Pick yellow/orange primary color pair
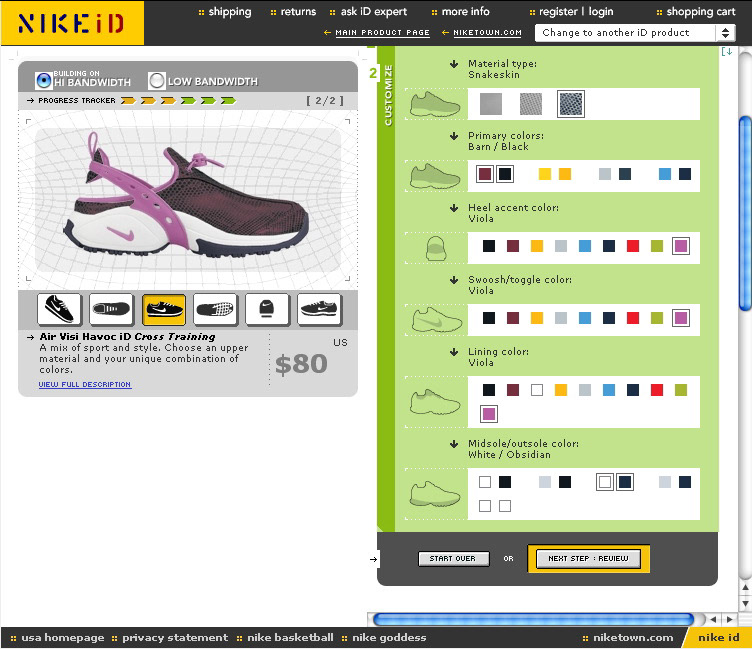752x649 pixels. (555, 174)
